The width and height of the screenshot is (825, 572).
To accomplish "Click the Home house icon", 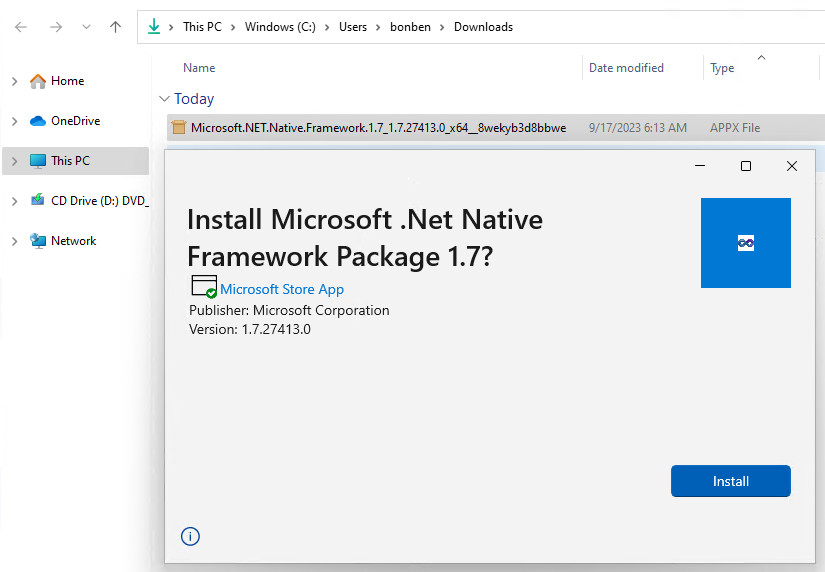I will tap(38, 81).
